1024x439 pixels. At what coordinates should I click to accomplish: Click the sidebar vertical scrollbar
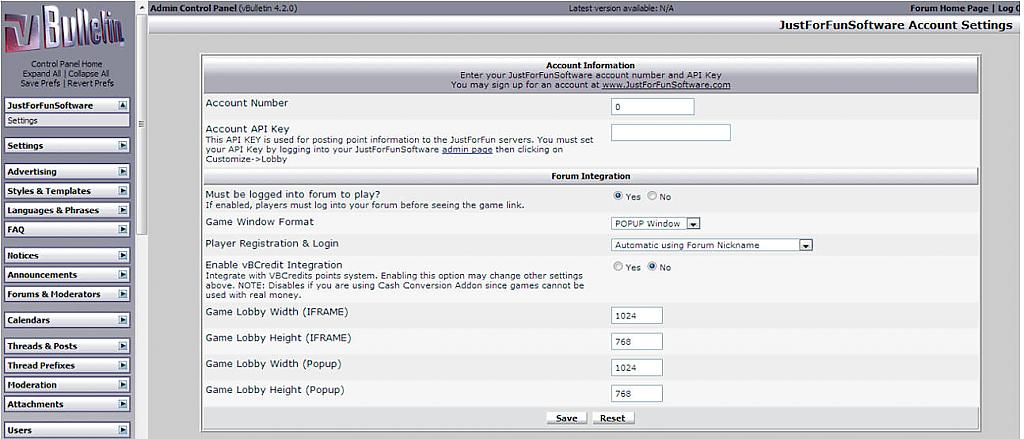click(142, 124)
